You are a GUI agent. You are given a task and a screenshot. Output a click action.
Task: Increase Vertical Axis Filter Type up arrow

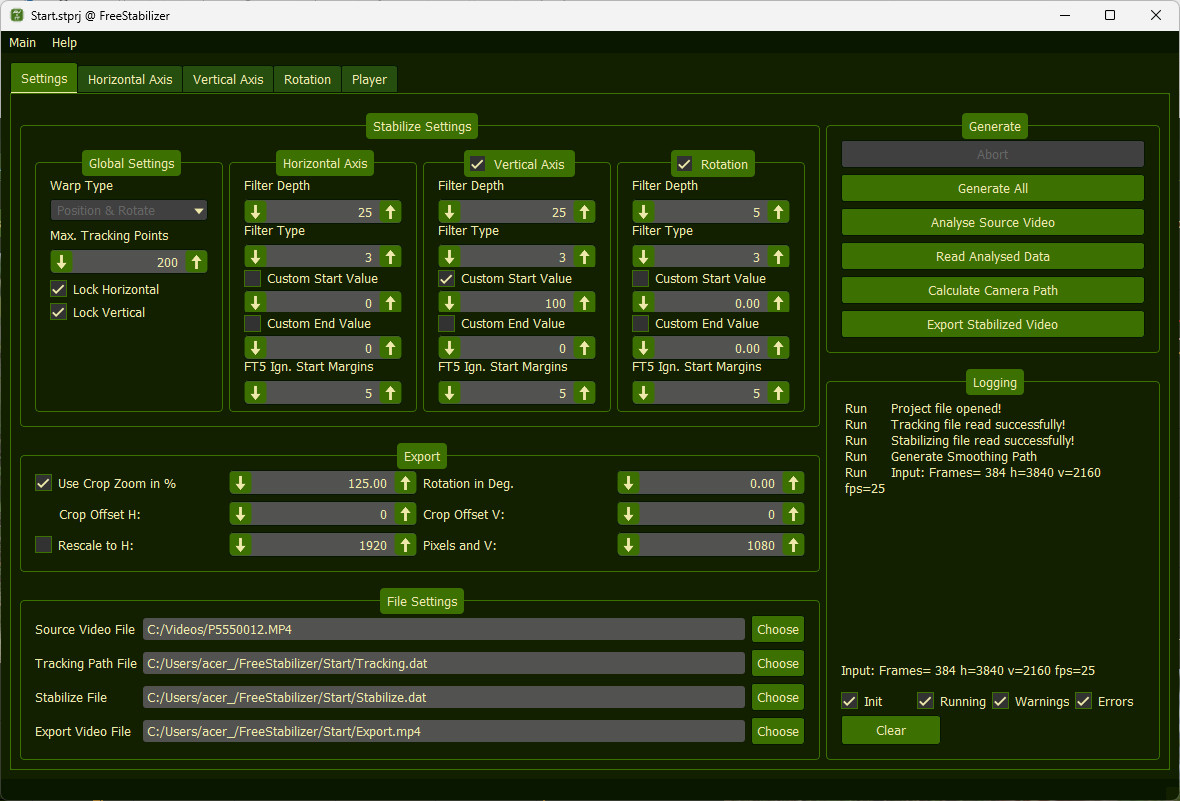585,257
